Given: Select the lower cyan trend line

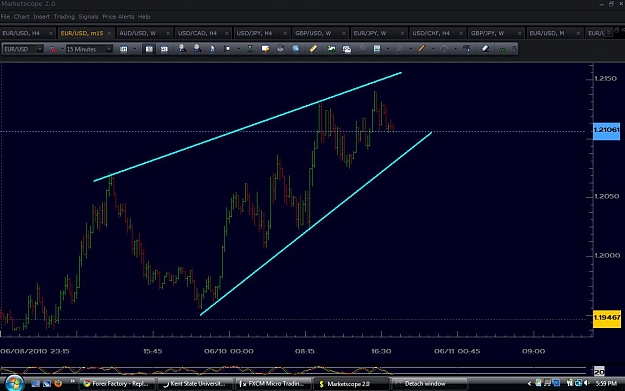Looking at the screenshot, I should click(x=316, y=224).
